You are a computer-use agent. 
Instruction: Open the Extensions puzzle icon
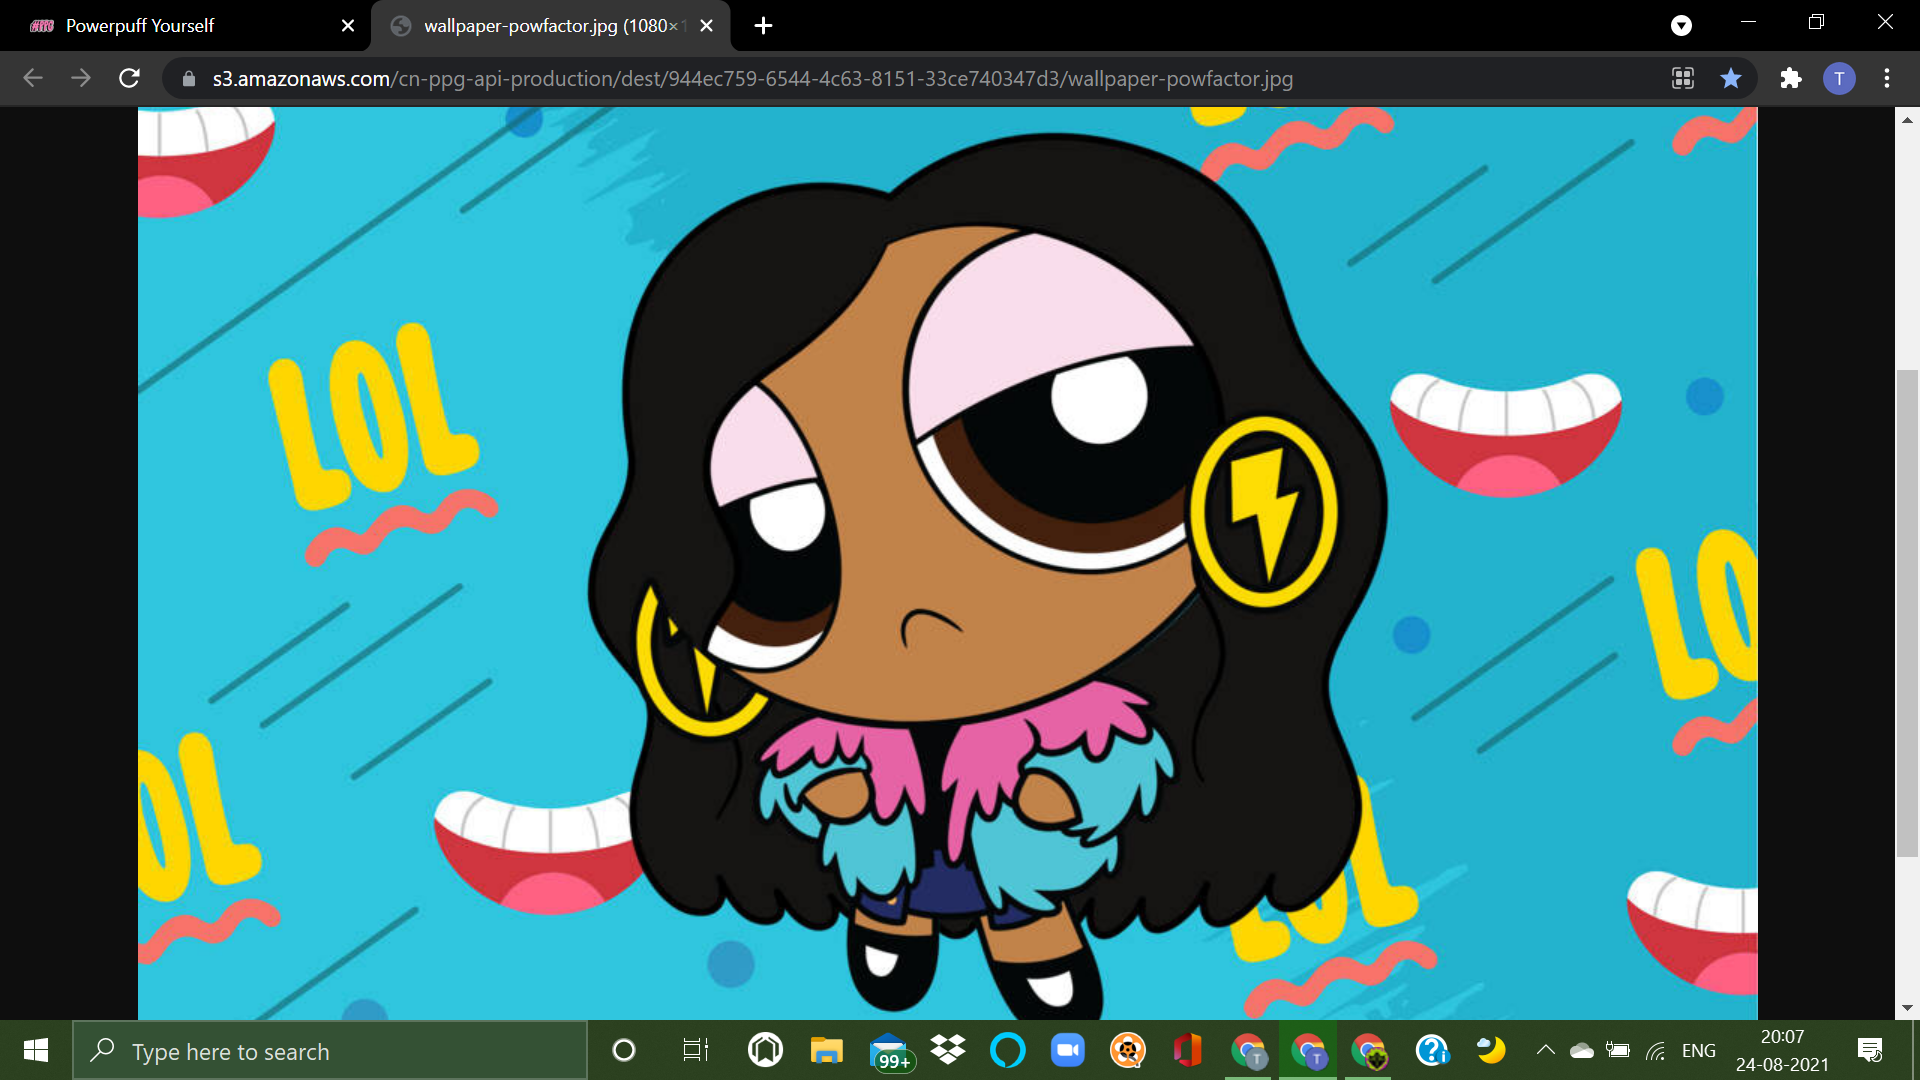click(1790, 78)
